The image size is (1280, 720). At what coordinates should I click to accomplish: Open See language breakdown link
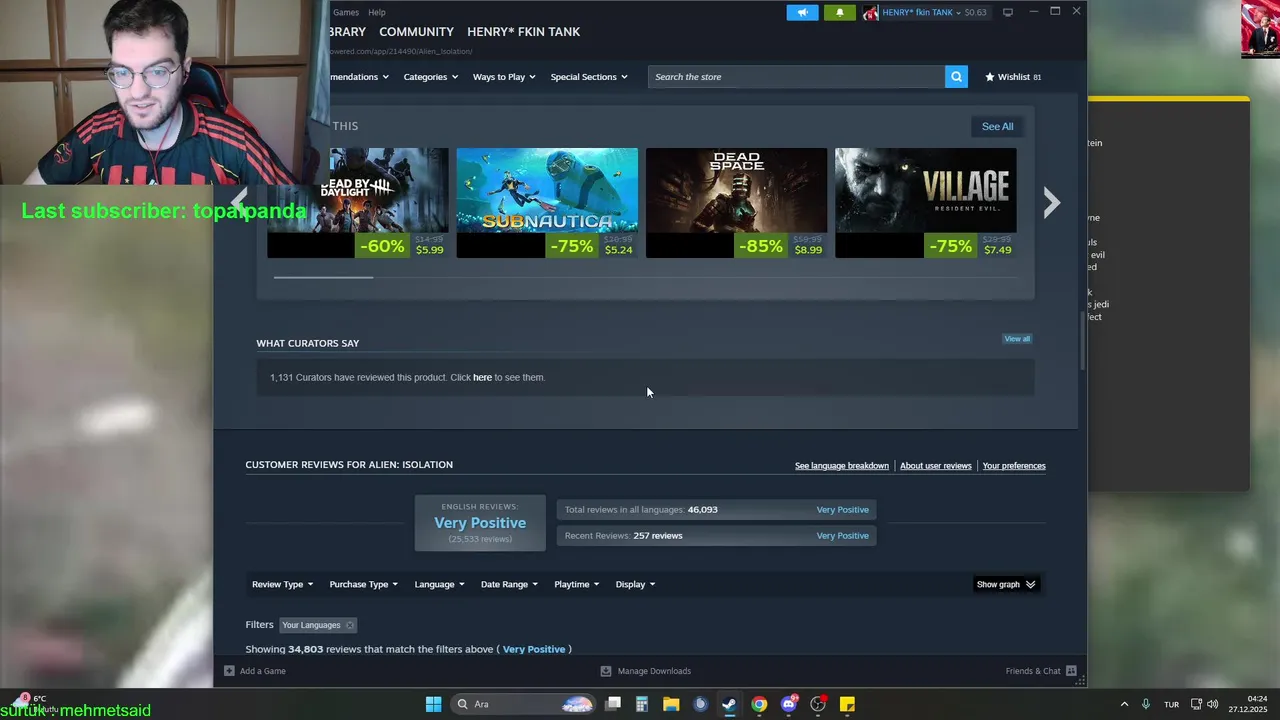842,466
